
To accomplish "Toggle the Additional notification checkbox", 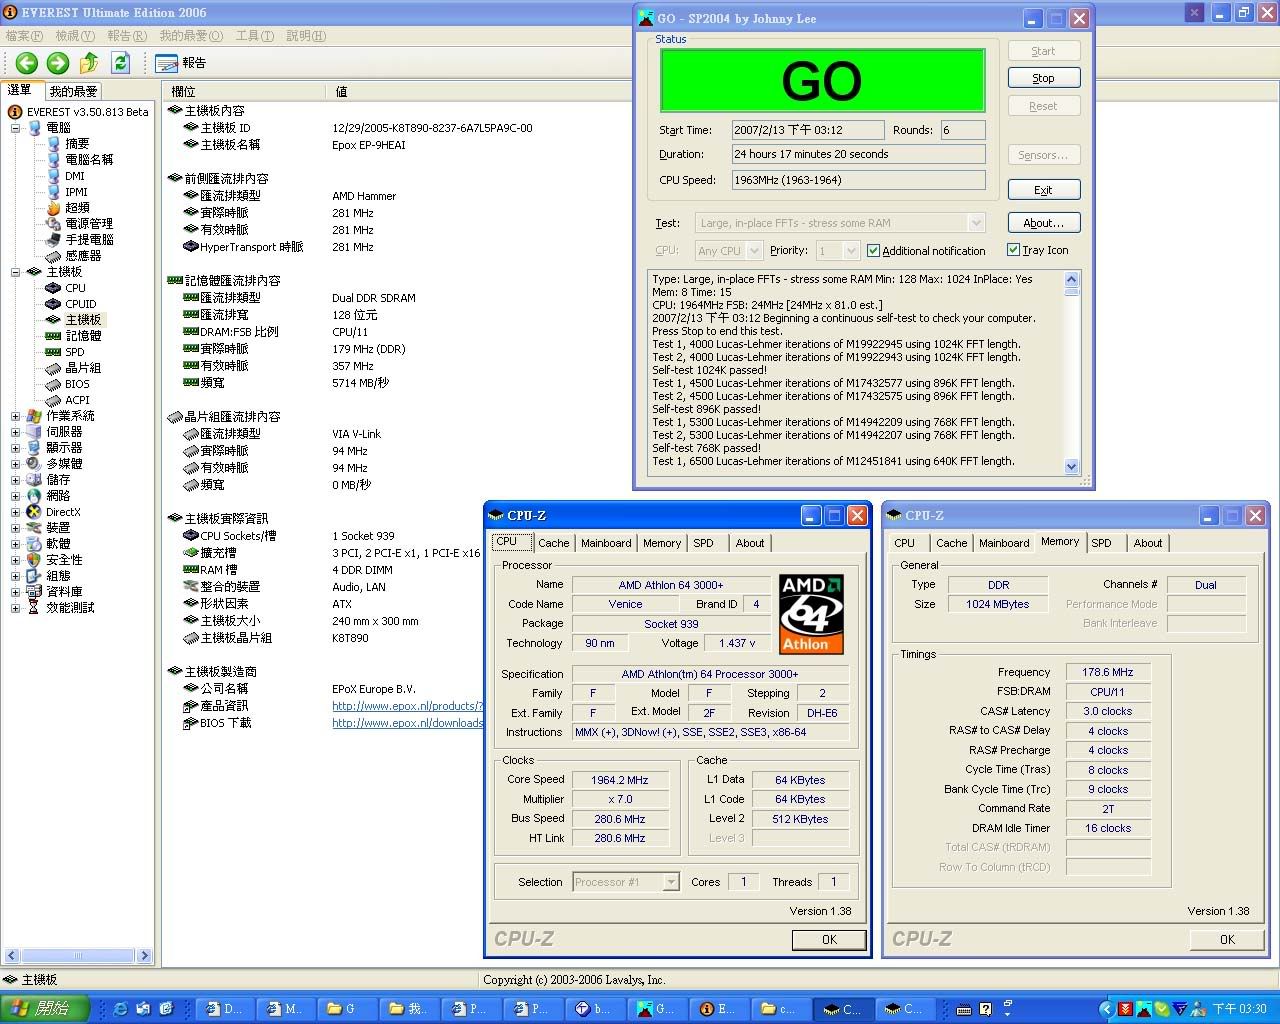I will [873, 251].
